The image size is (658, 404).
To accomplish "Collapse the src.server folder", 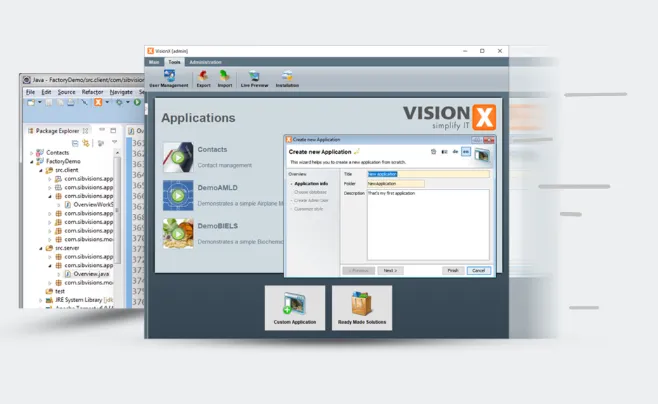I will pos(41,248).
